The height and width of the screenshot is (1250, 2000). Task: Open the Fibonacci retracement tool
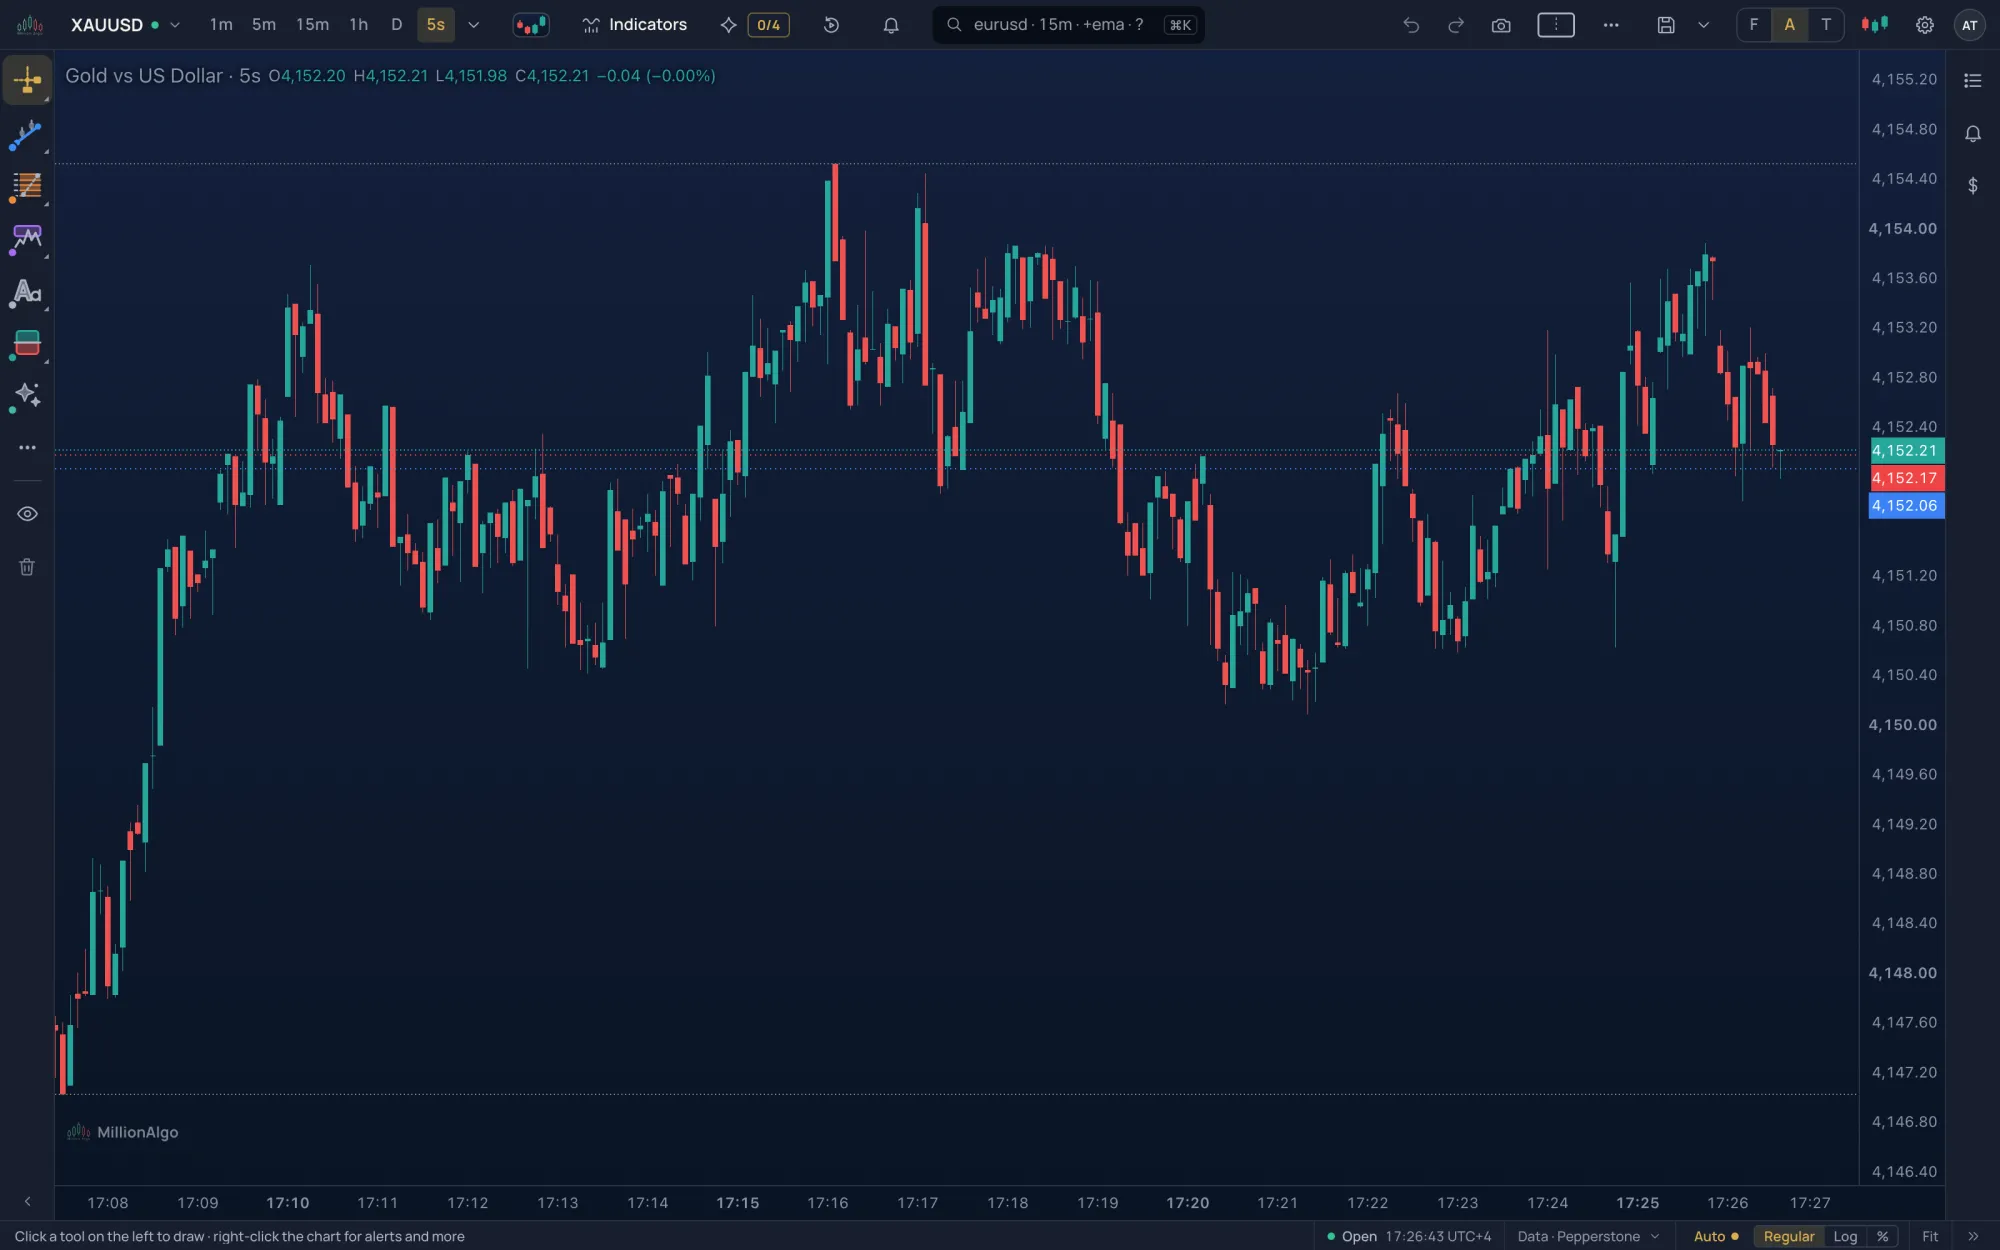point(27,186)
